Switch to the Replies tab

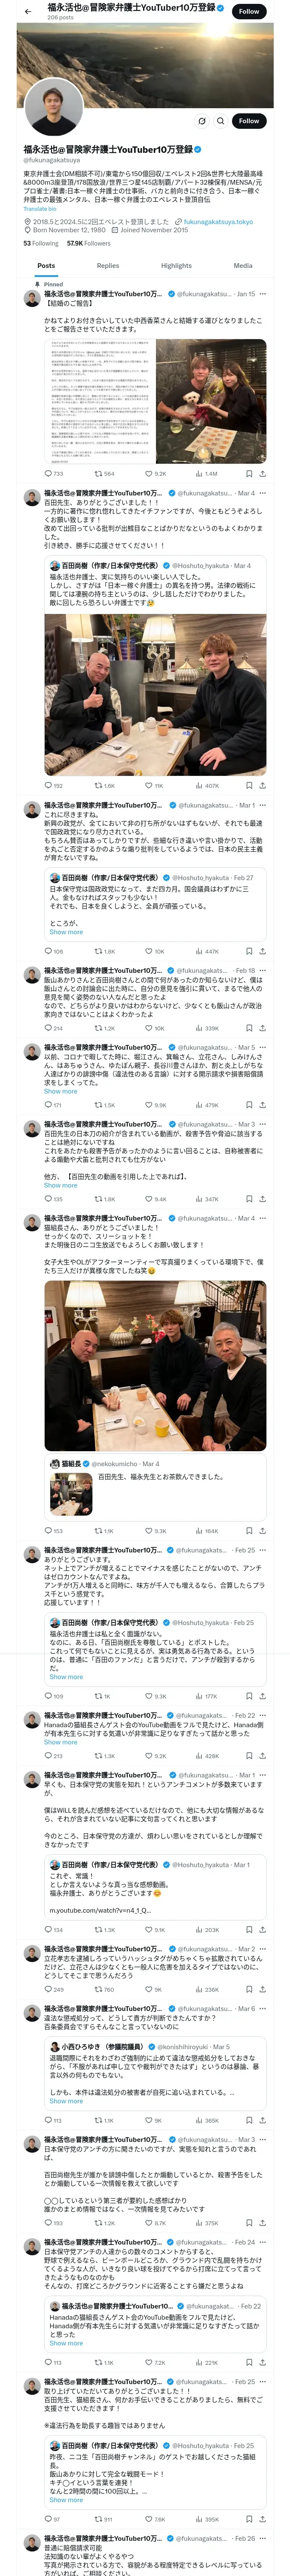(x=108, y=266)
